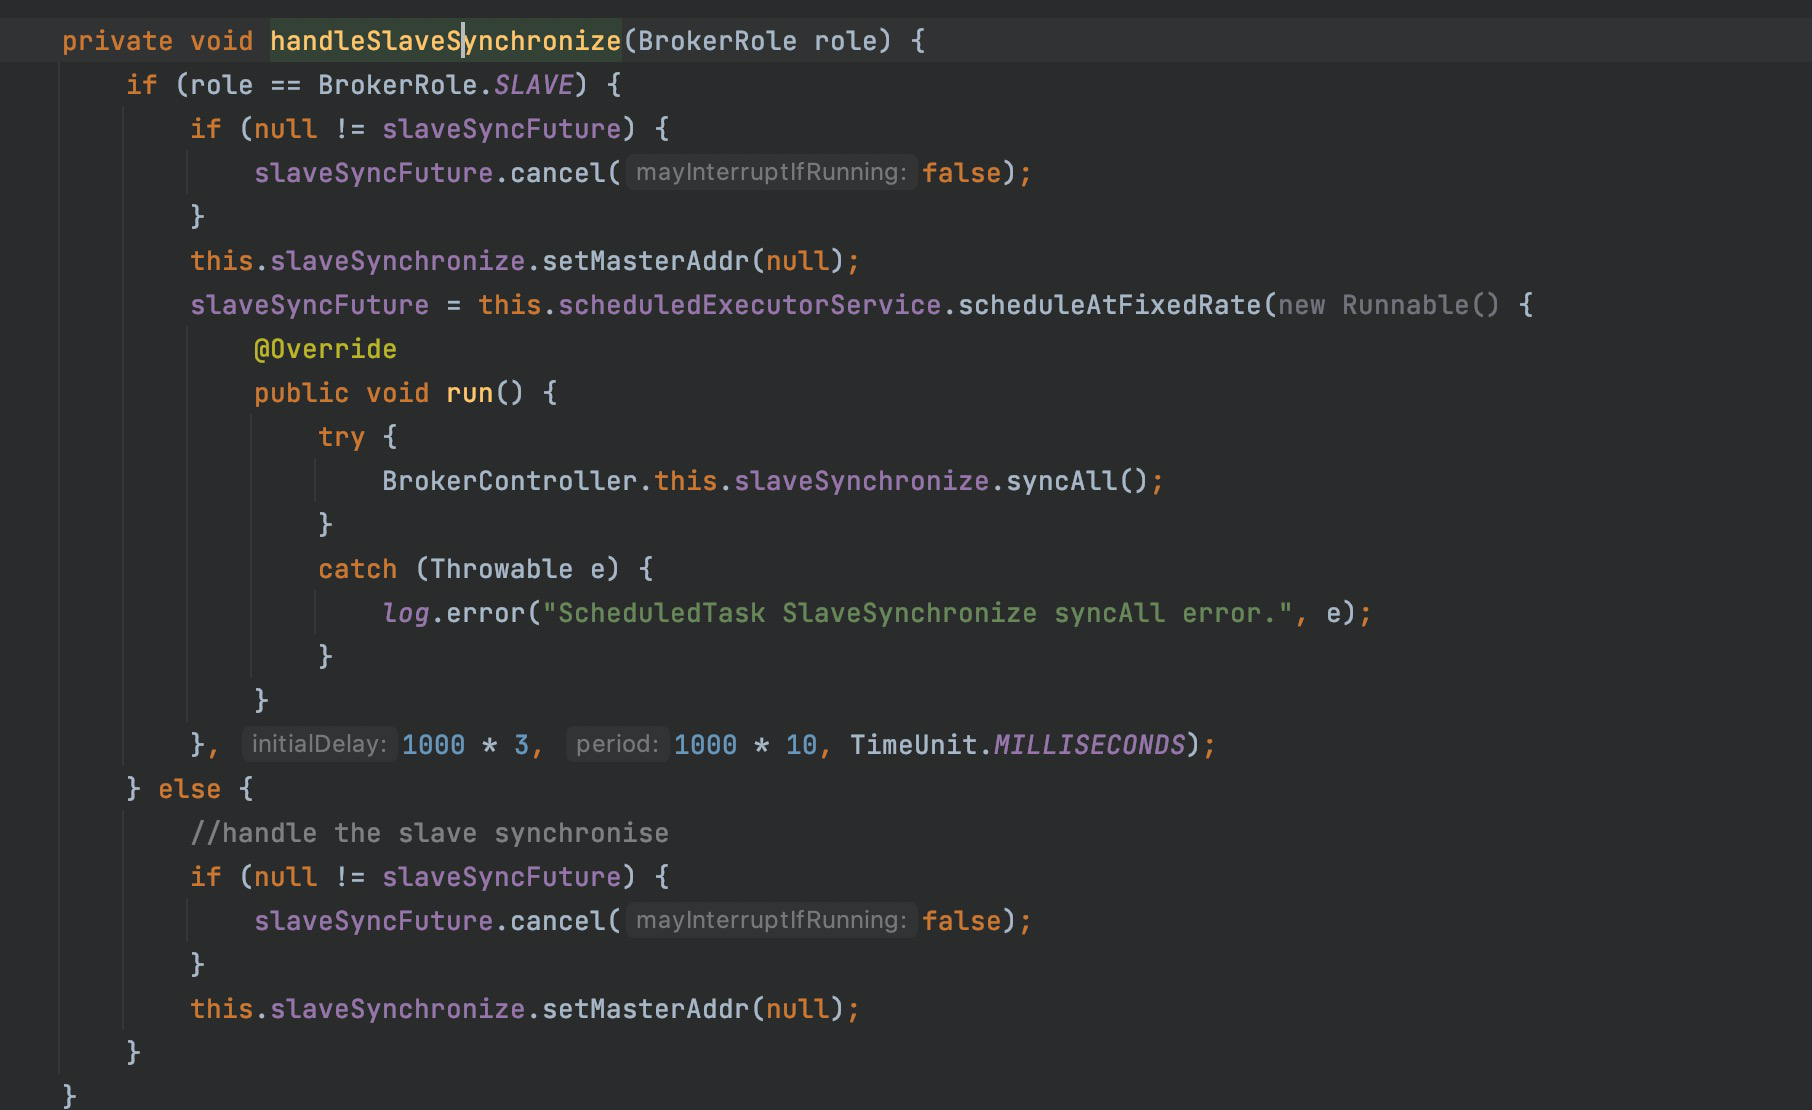Viewport: 1812px width, 1110px height.
Task: Click the period value 1000 * 10
Action: pyautogui.click(x=745, y=745)
